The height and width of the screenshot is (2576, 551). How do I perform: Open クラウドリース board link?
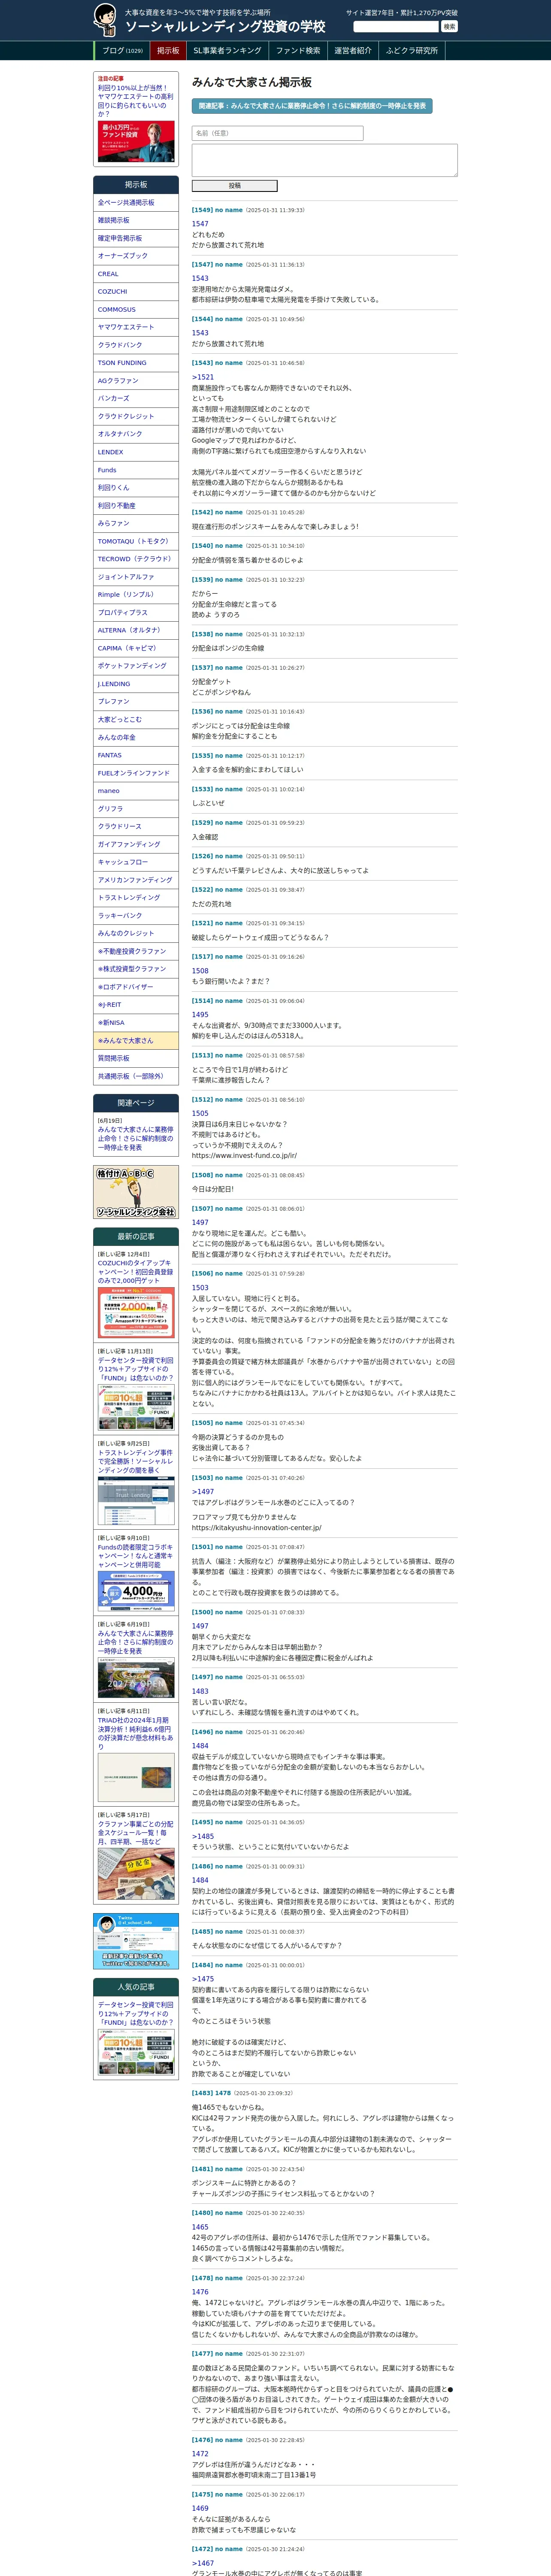click(136, 827)
